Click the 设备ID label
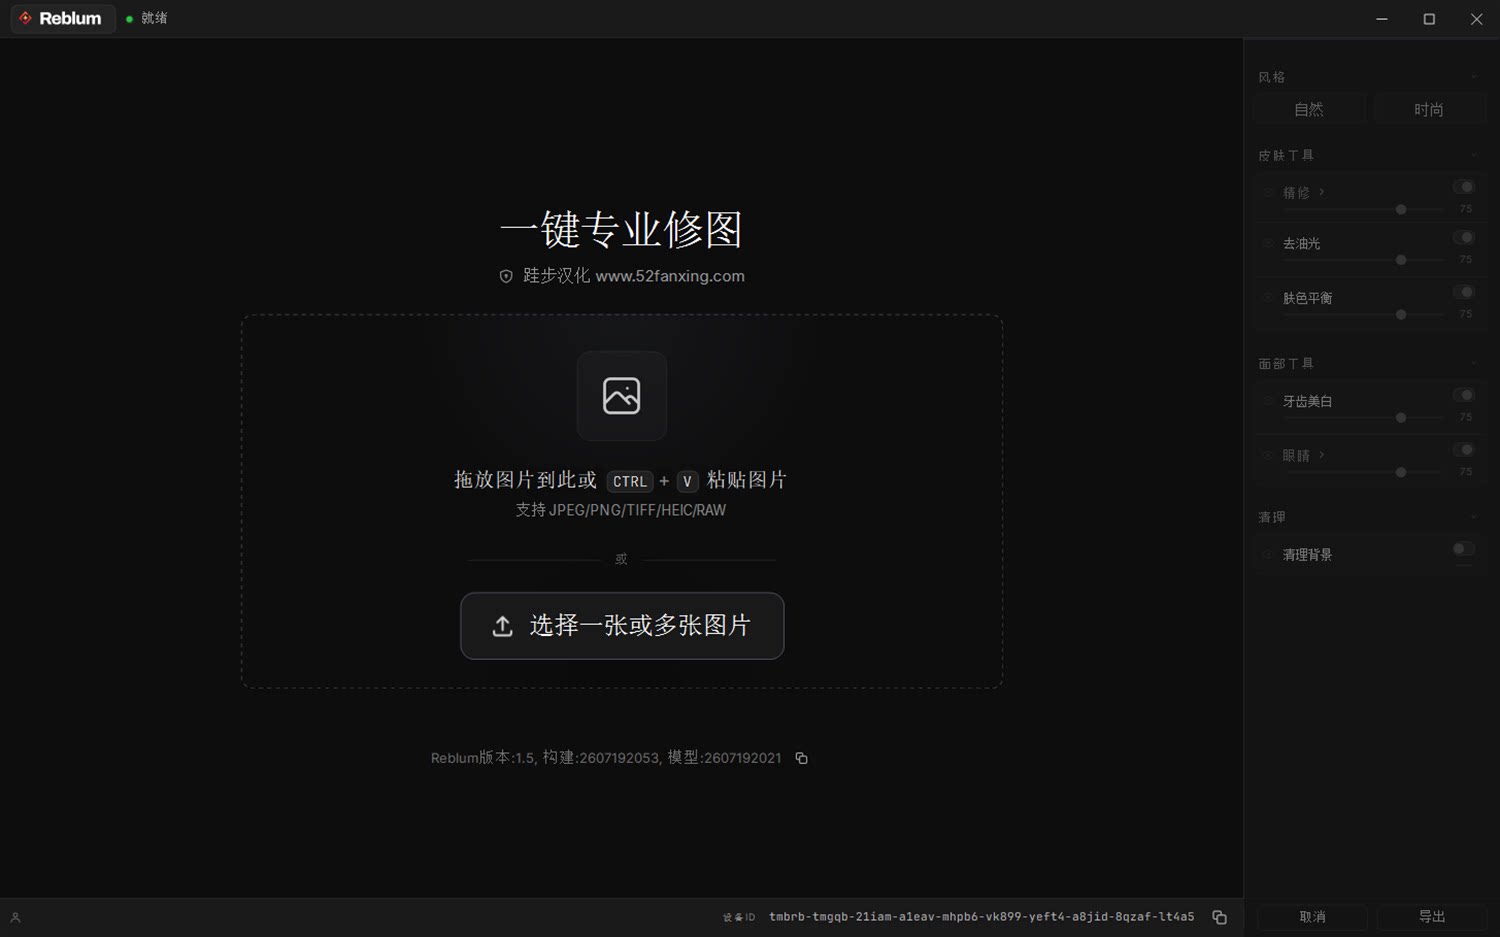This screenshot has height=937, width=1500. 739,917
